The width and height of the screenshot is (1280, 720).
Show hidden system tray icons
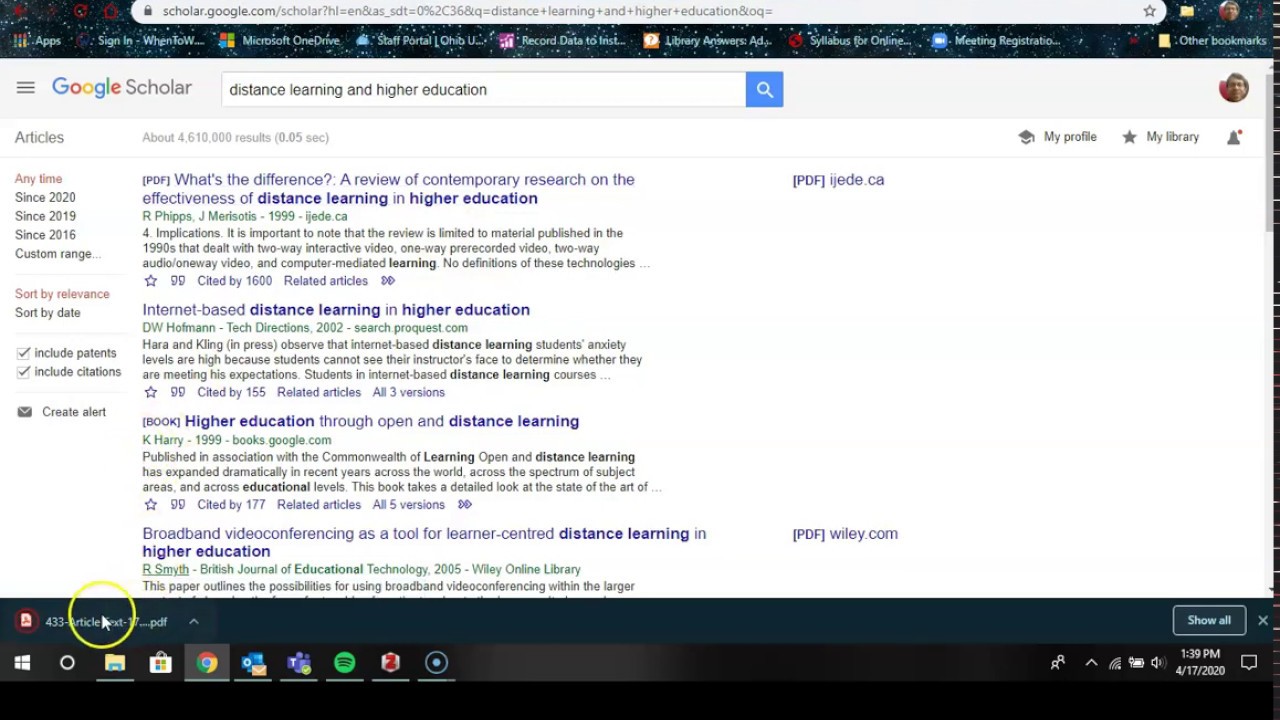click(x=1091, y=662)
